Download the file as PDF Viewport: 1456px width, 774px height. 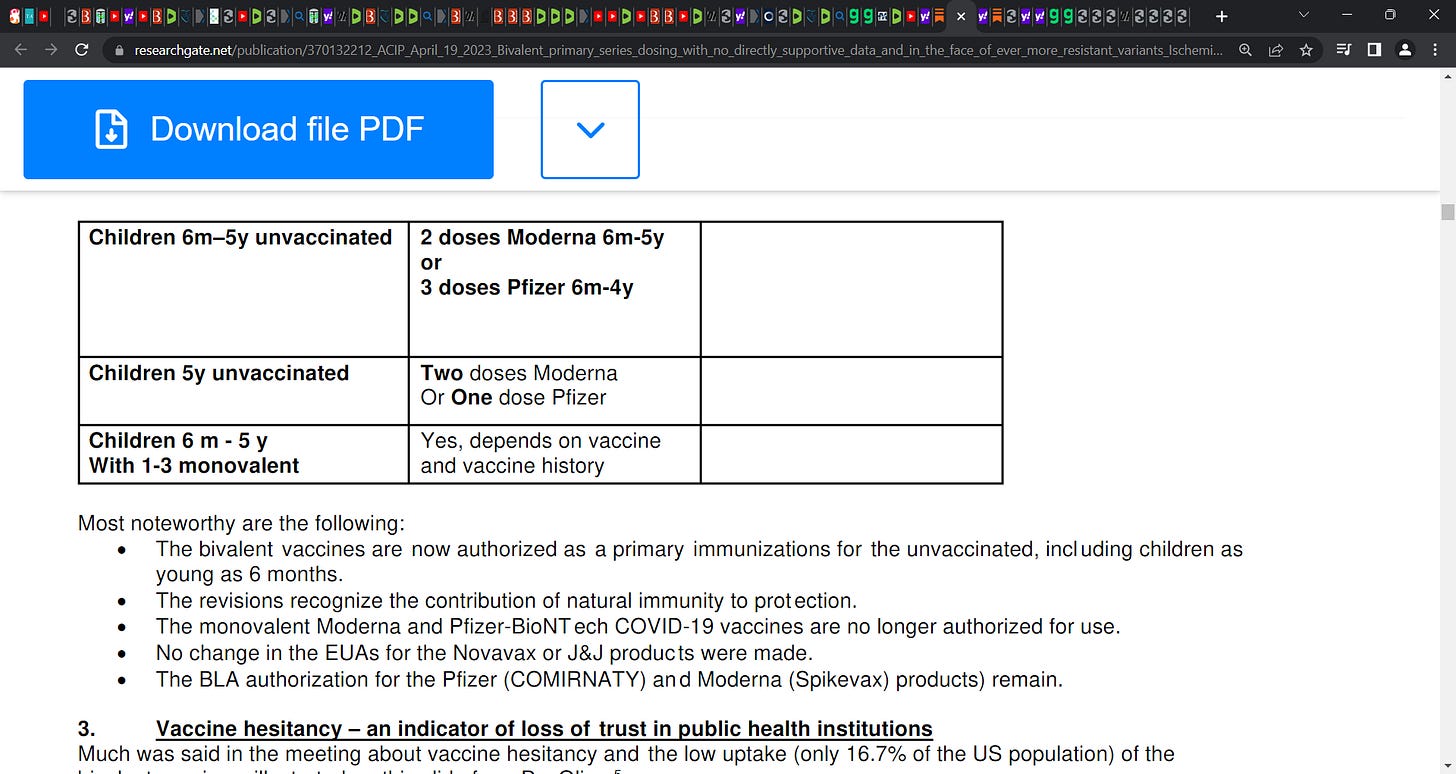pyautogui.click(x=258, y=130)
